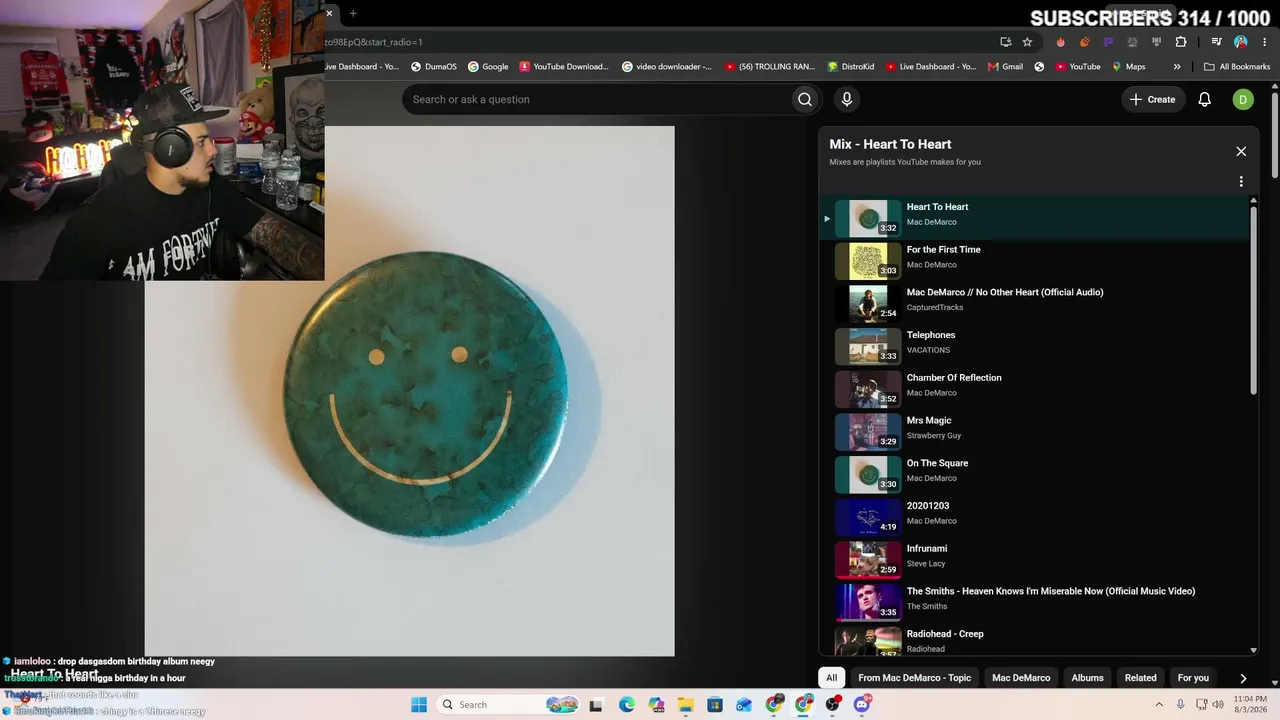Click the taskbar microphone tray icon
Screen dimensions: 1280x720
click(x=1182, y=705)
